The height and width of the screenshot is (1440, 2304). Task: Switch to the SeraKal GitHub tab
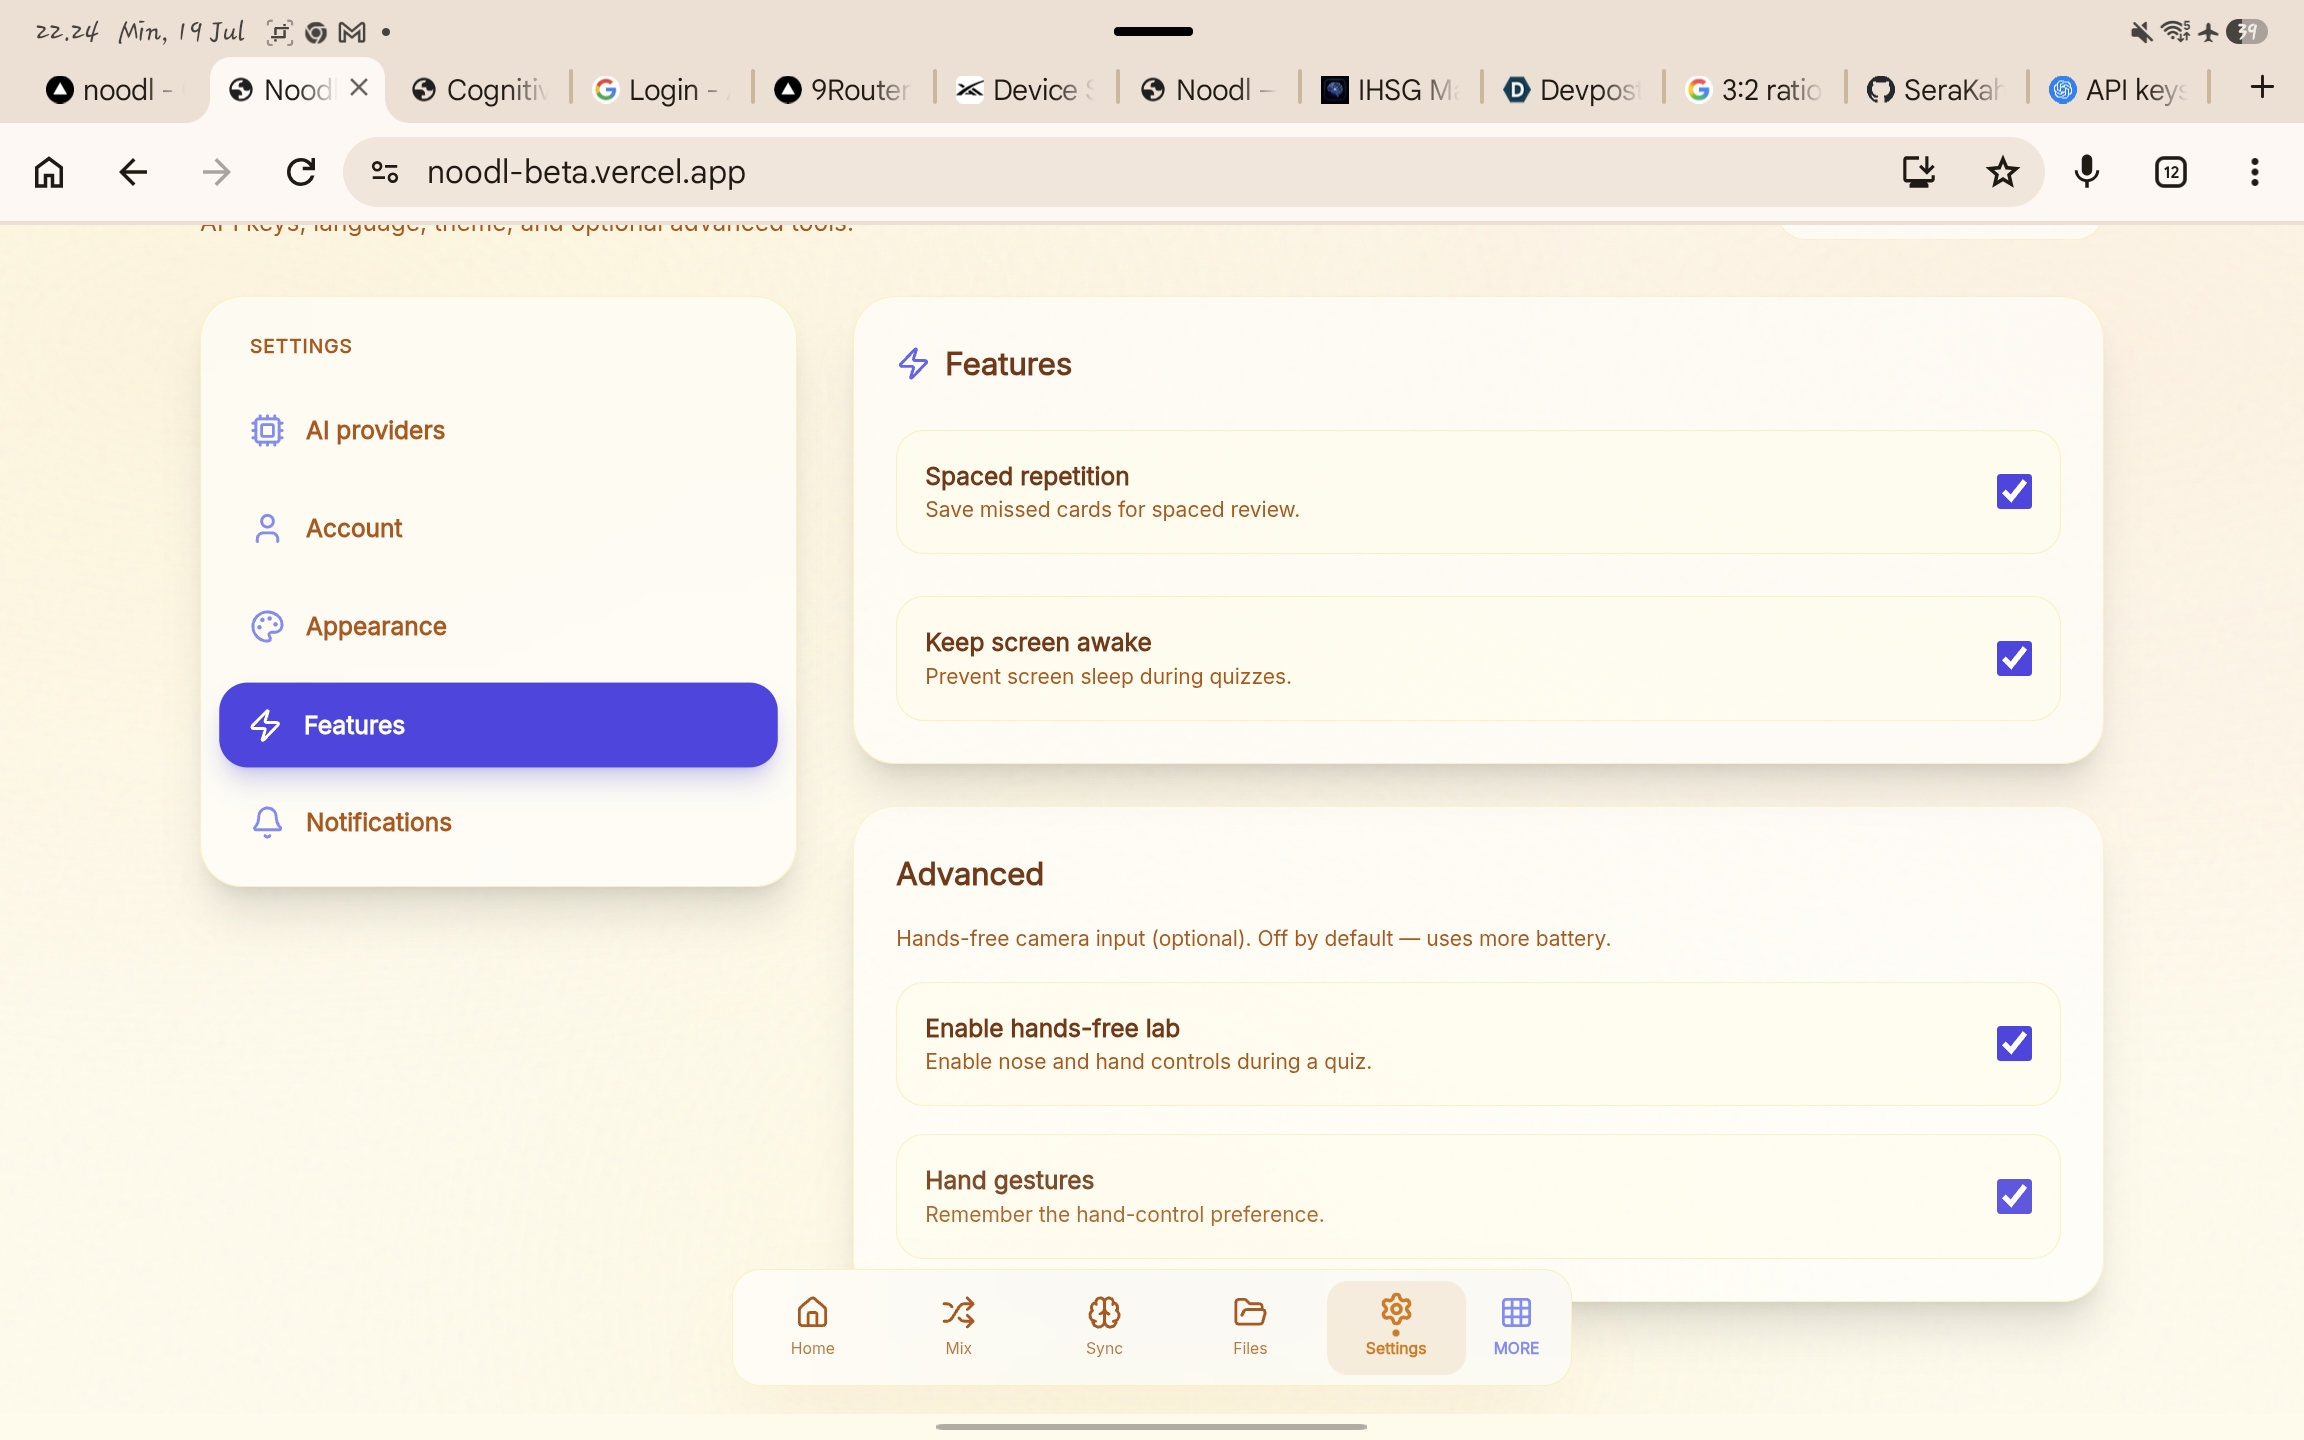(x=1936, y=90)
